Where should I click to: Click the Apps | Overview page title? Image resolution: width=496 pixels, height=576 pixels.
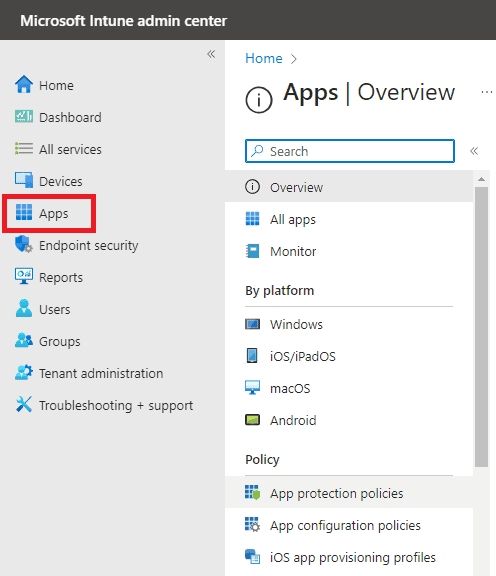369,92
